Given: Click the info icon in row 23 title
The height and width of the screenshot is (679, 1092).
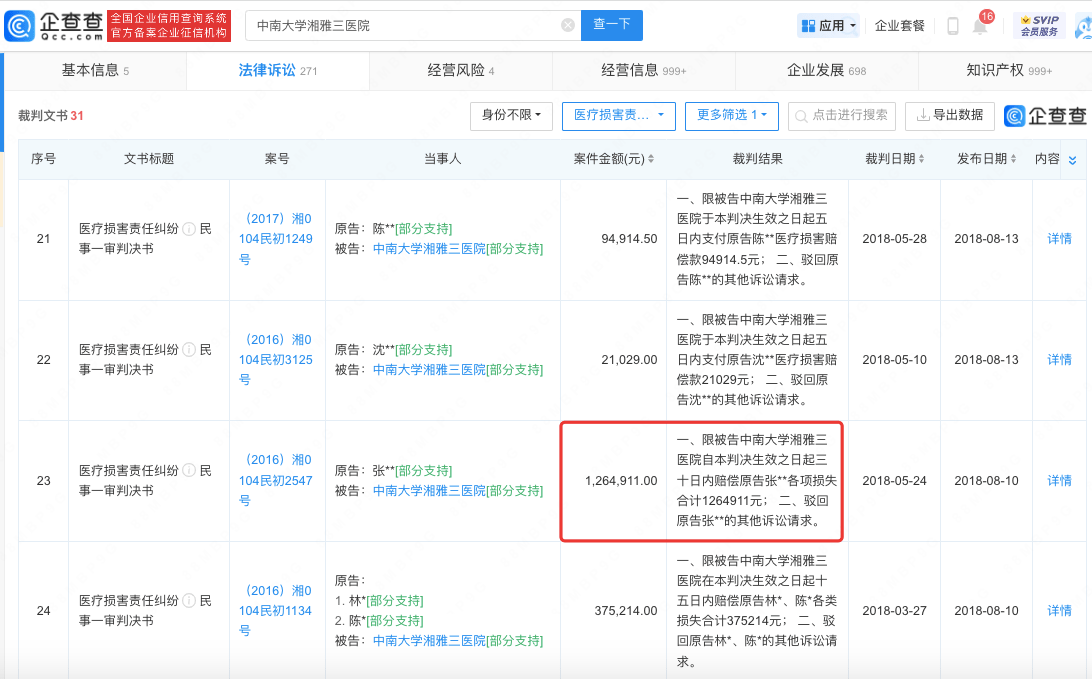Looking at the screenshot, I should point(189,471).
